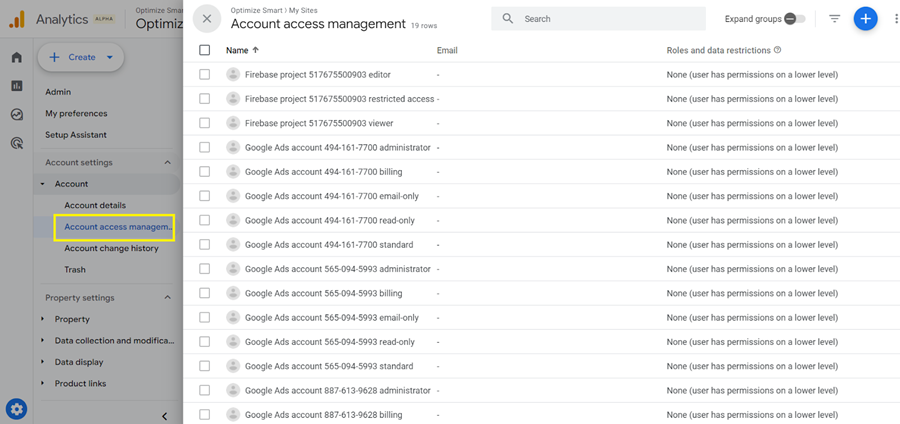900x424 pixels.
Task: Open Google Ads account 887-613-9628 administrator name
Action: pos(338,390)
